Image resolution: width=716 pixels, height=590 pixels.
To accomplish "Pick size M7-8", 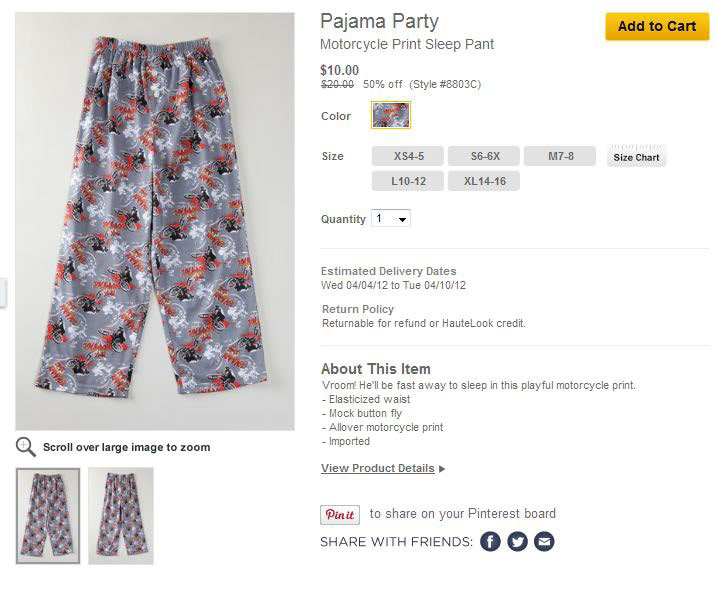I will click(560, 156).
